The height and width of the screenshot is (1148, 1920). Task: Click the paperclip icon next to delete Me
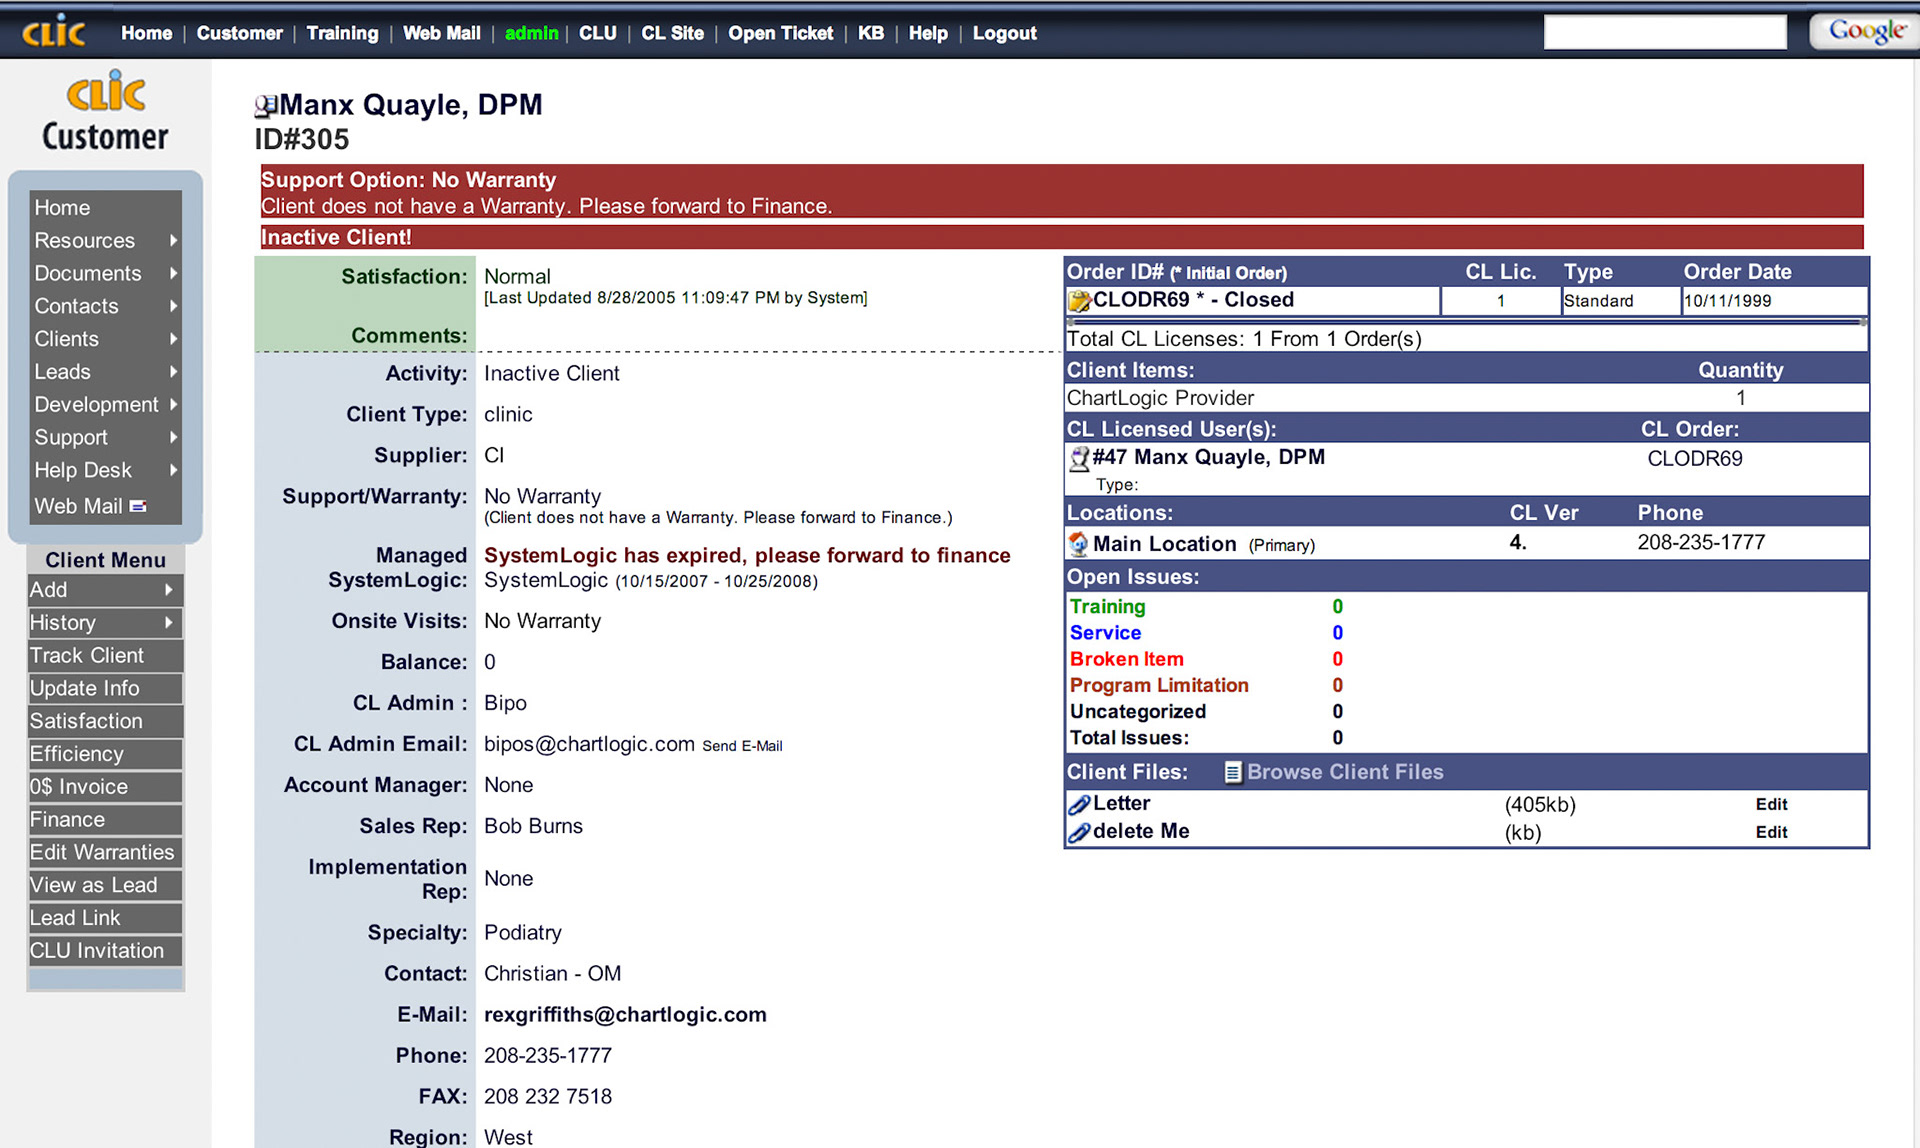point(1079,833)
